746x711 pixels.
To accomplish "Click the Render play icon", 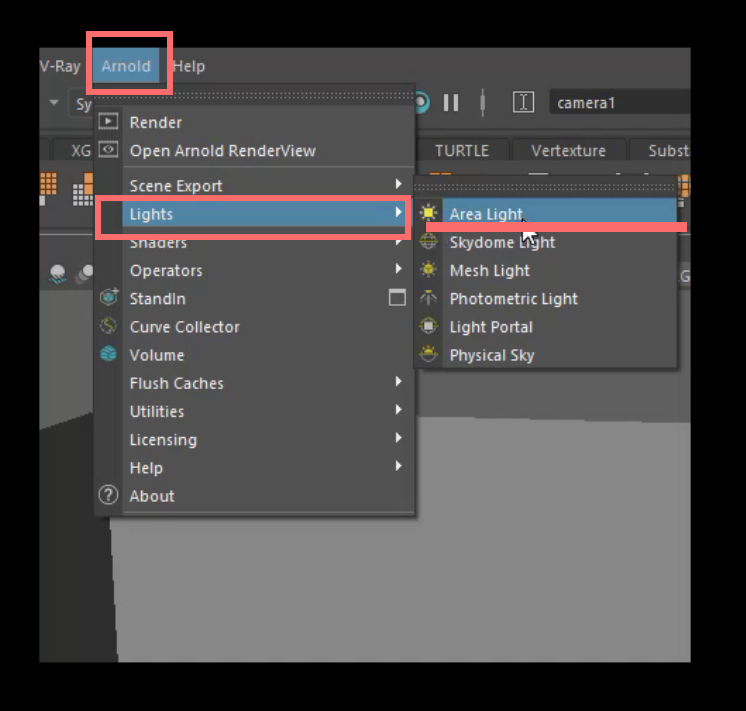I will (x=108, y=121).
